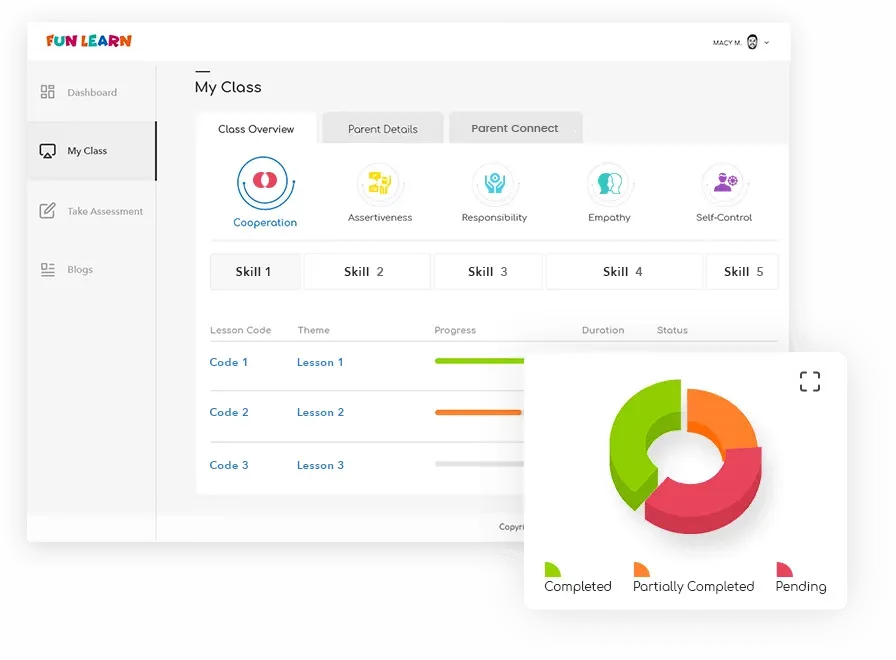Select the Cooperation skill icon
The image size is (896, 660).
click(266, 183)
